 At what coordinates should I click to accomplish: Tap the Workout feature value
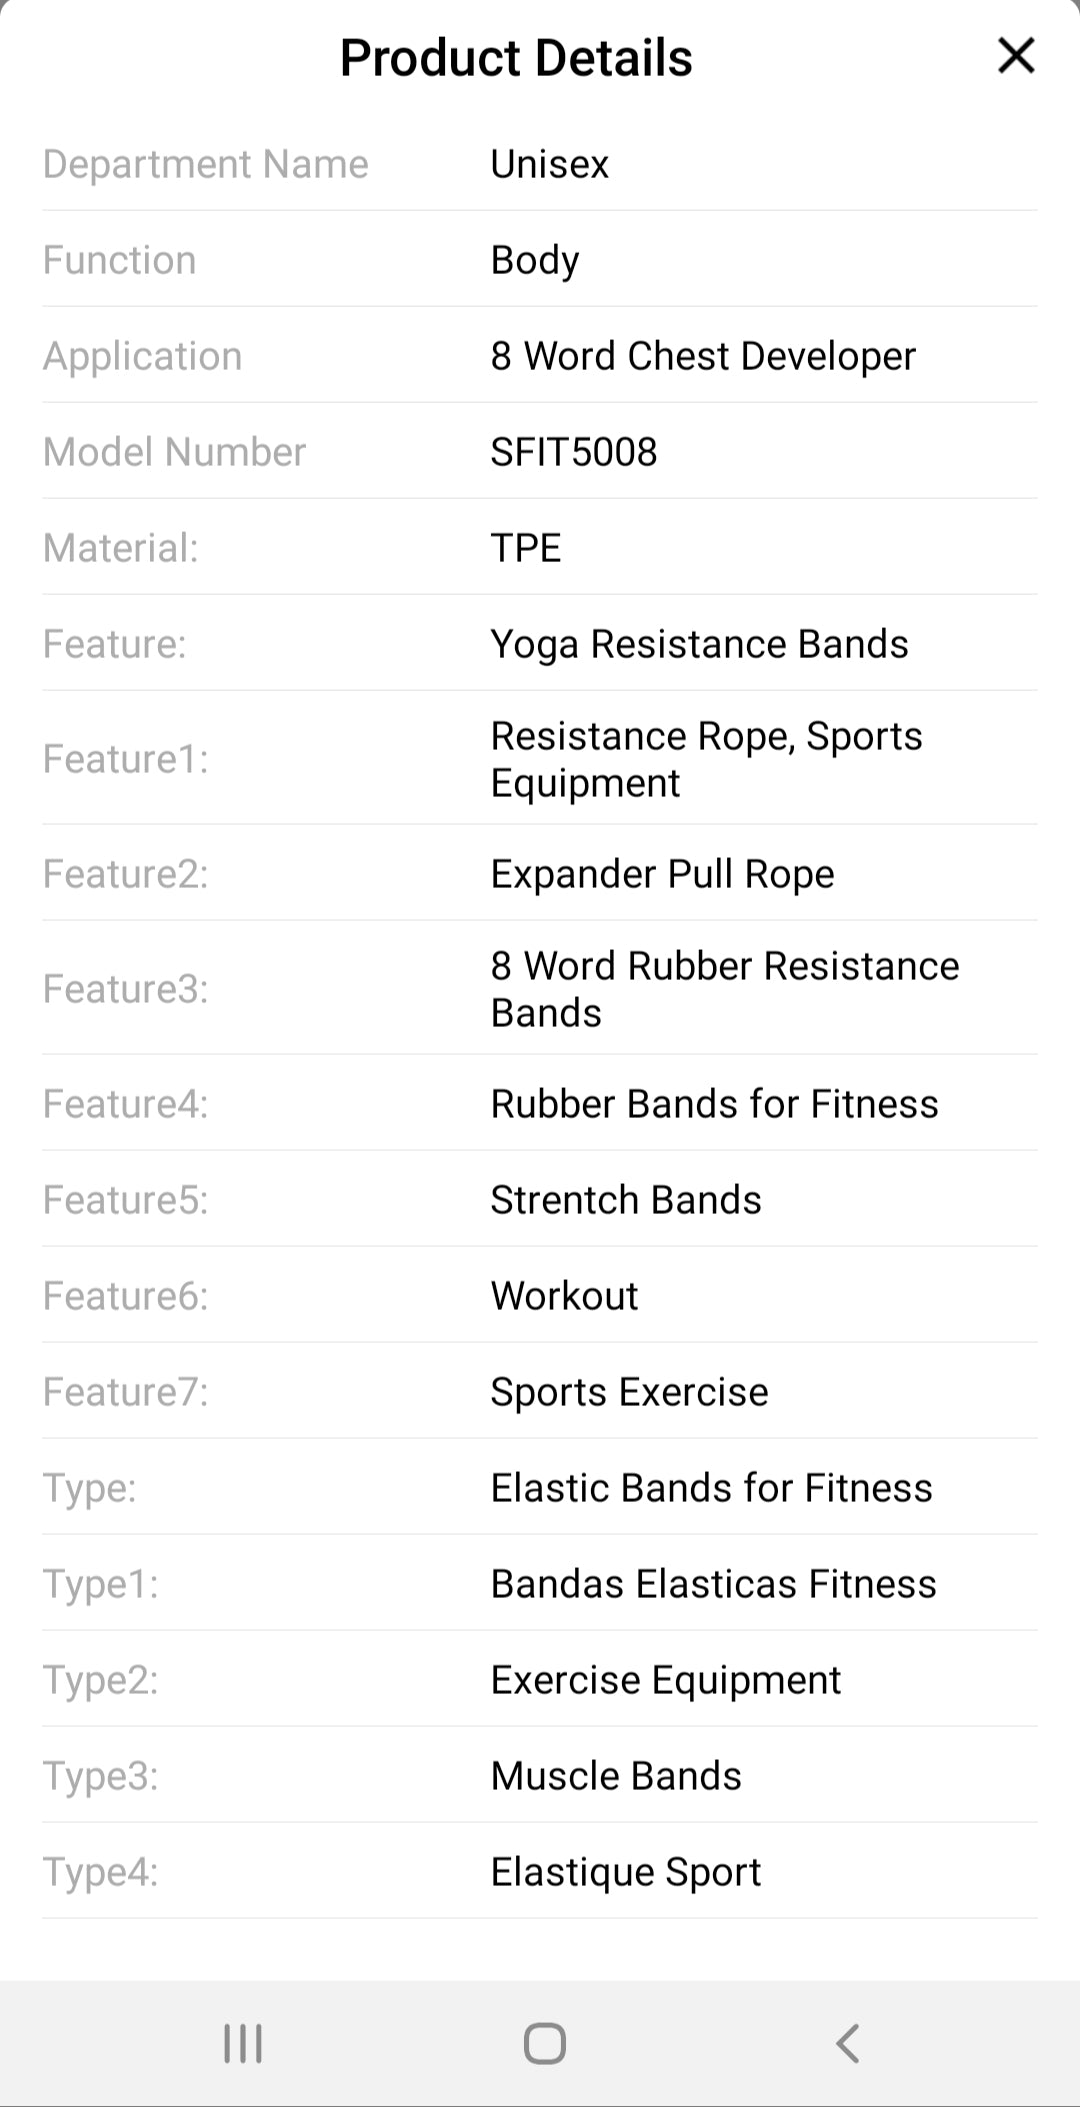coord(564,1296)
